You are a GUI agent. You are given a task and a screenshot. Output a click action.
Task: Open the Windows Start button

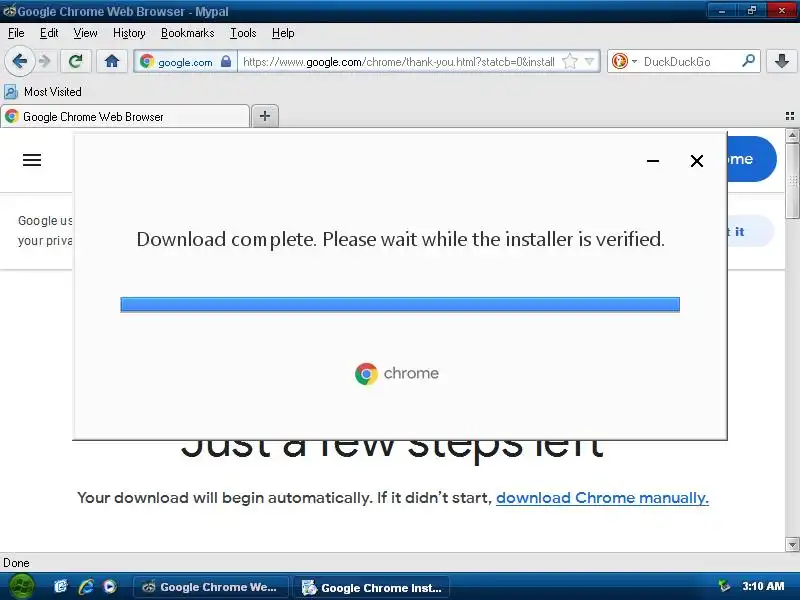21,586
